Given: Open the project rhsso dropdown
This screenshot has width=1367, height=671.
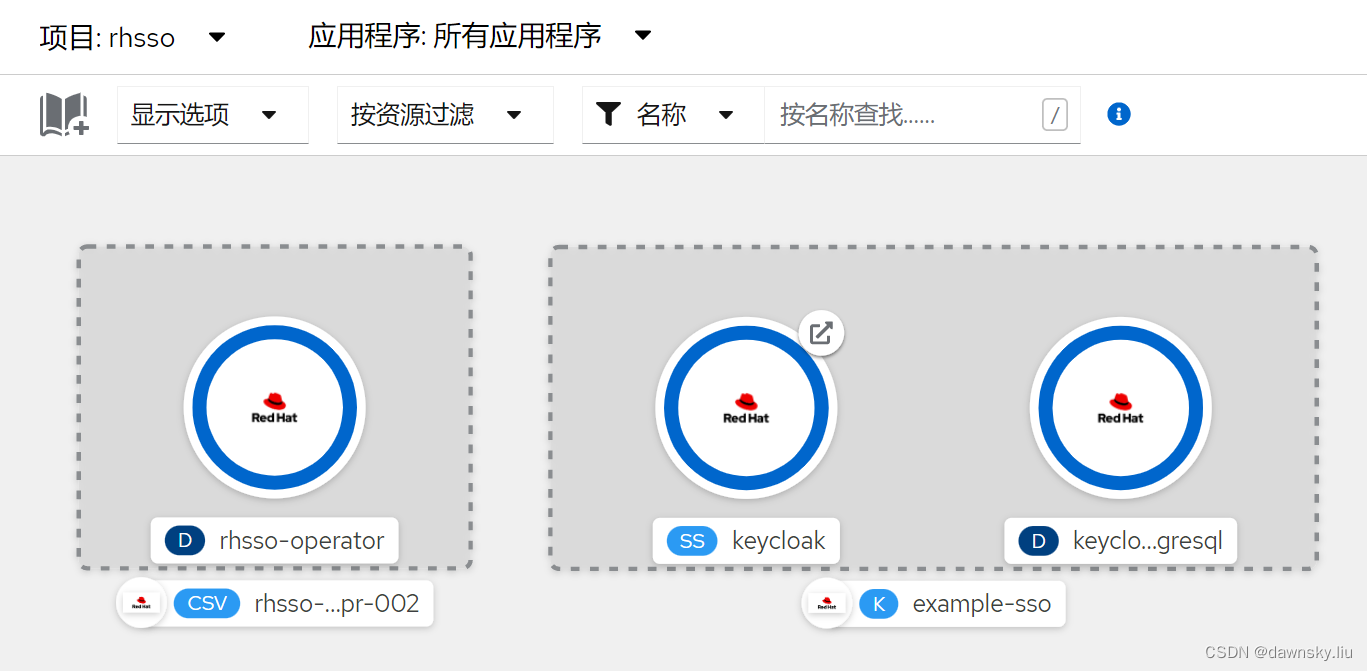Looking at the screenshot, I should (x=133, y=37).
